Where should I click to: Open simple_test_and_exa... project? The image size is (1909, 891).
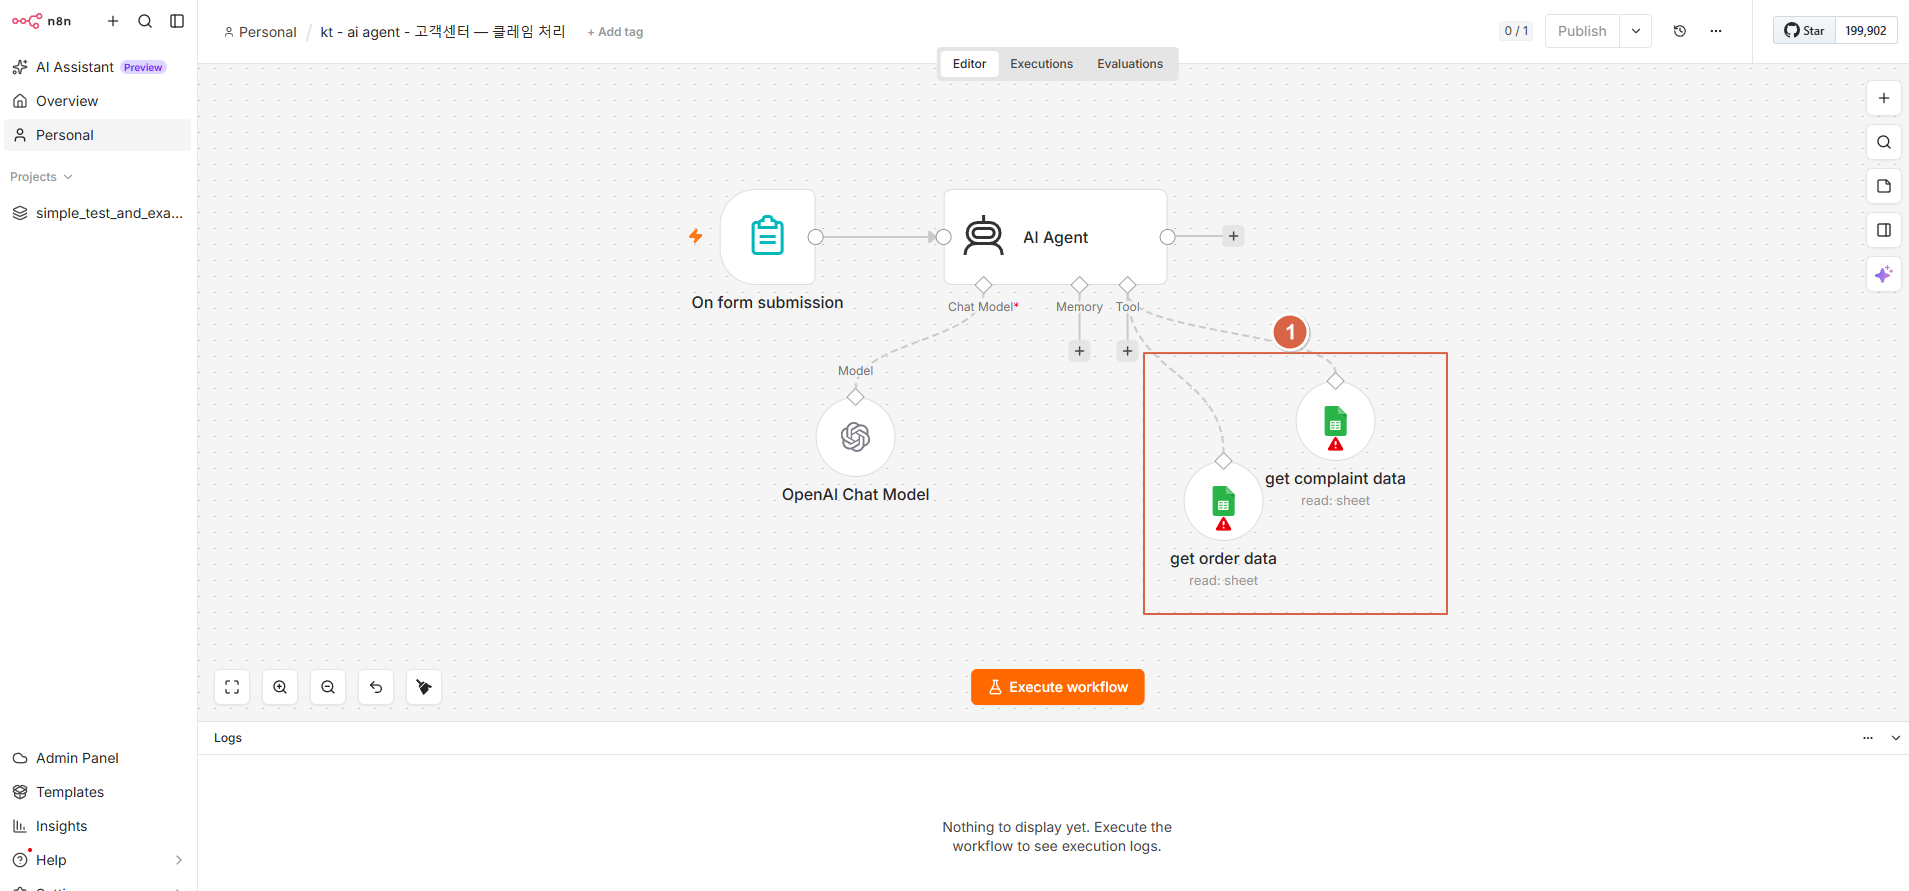[x=97, y=213]
